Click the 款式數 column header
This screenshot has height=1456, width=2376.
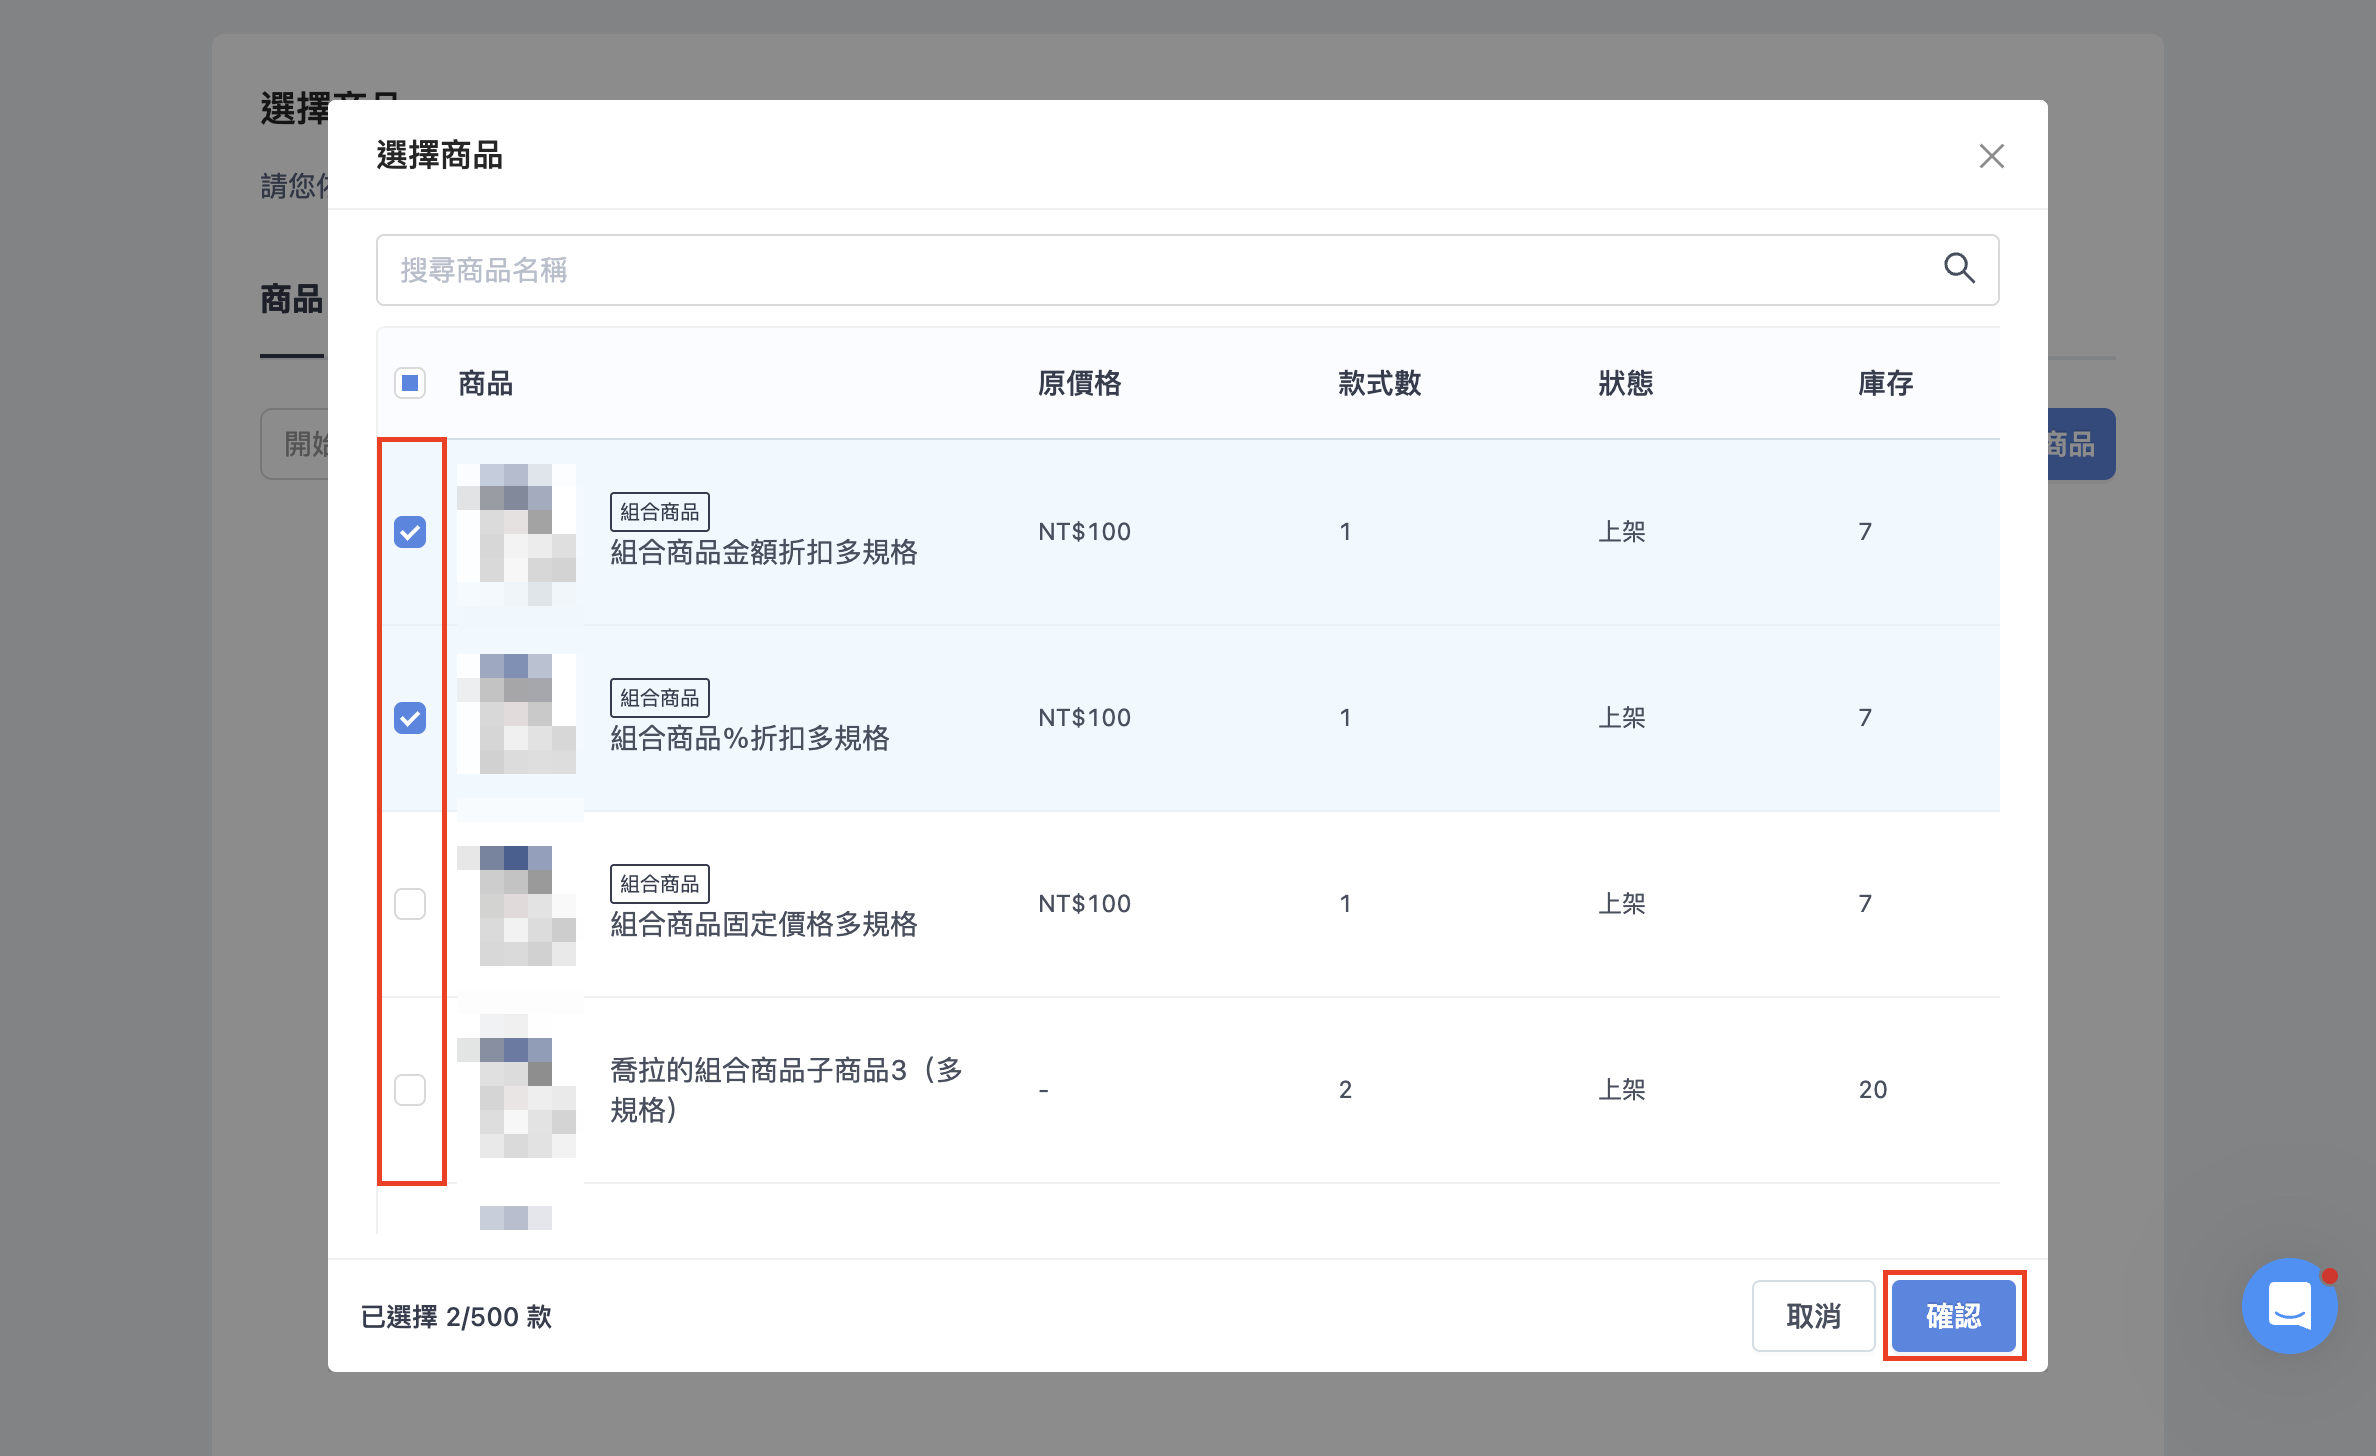click(x=1380, y=383)
